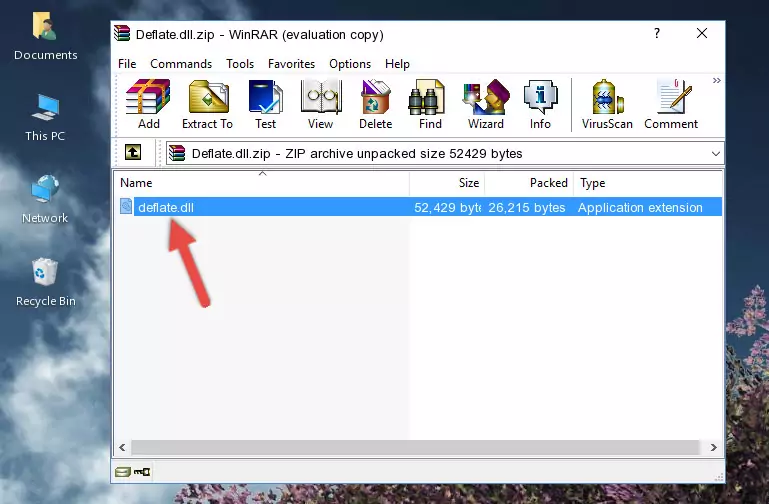Sort by Type column header
Viewport: 769px width, 504px height.
(x=647, y=183)
